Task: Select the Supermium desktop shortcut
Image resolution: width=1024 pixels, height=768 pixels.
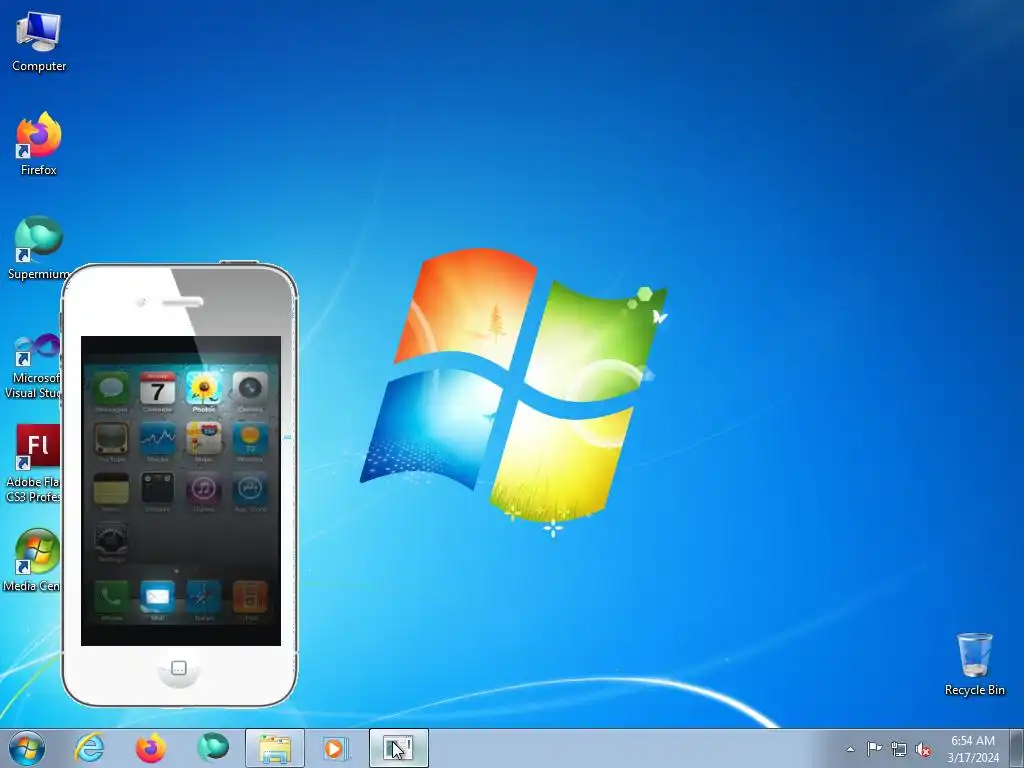Action: (x=38, y=248)
